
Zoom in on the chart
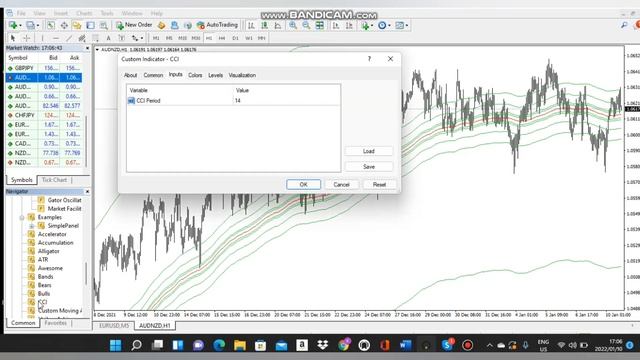[293, 25]
